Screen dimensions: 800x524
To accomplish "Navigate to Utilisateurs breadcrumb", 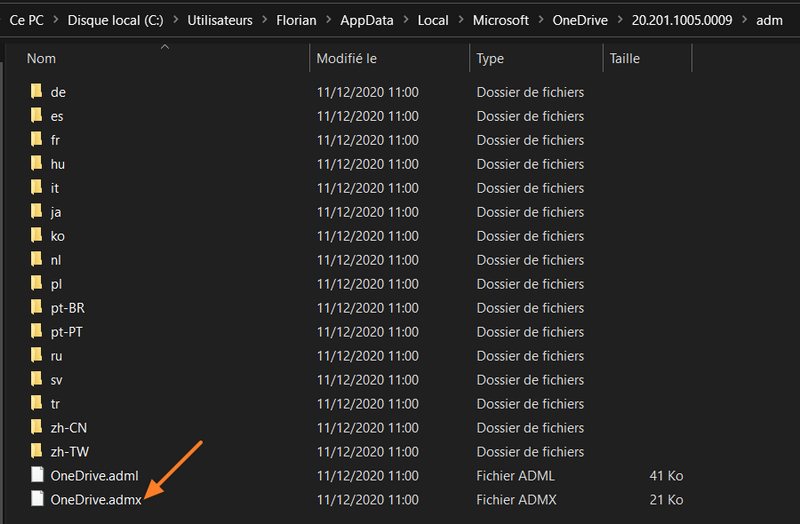I will coord(220,20).
